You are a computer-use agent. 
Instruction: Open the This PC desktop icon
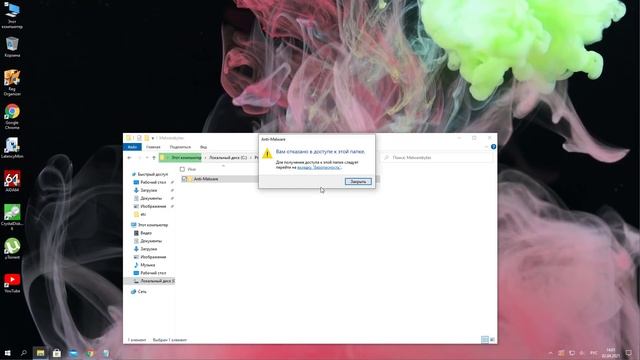[x=12, y=16]
